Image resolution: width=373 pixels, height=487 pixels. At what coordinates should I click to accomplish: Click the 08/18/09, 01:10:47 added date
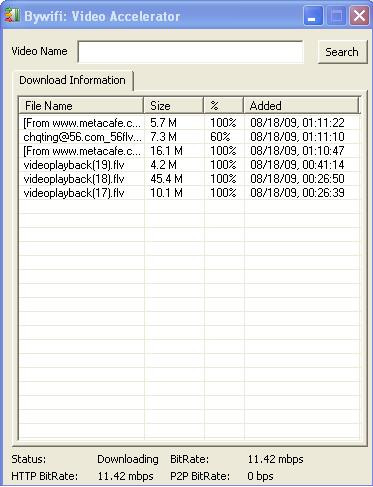[297, 151]
